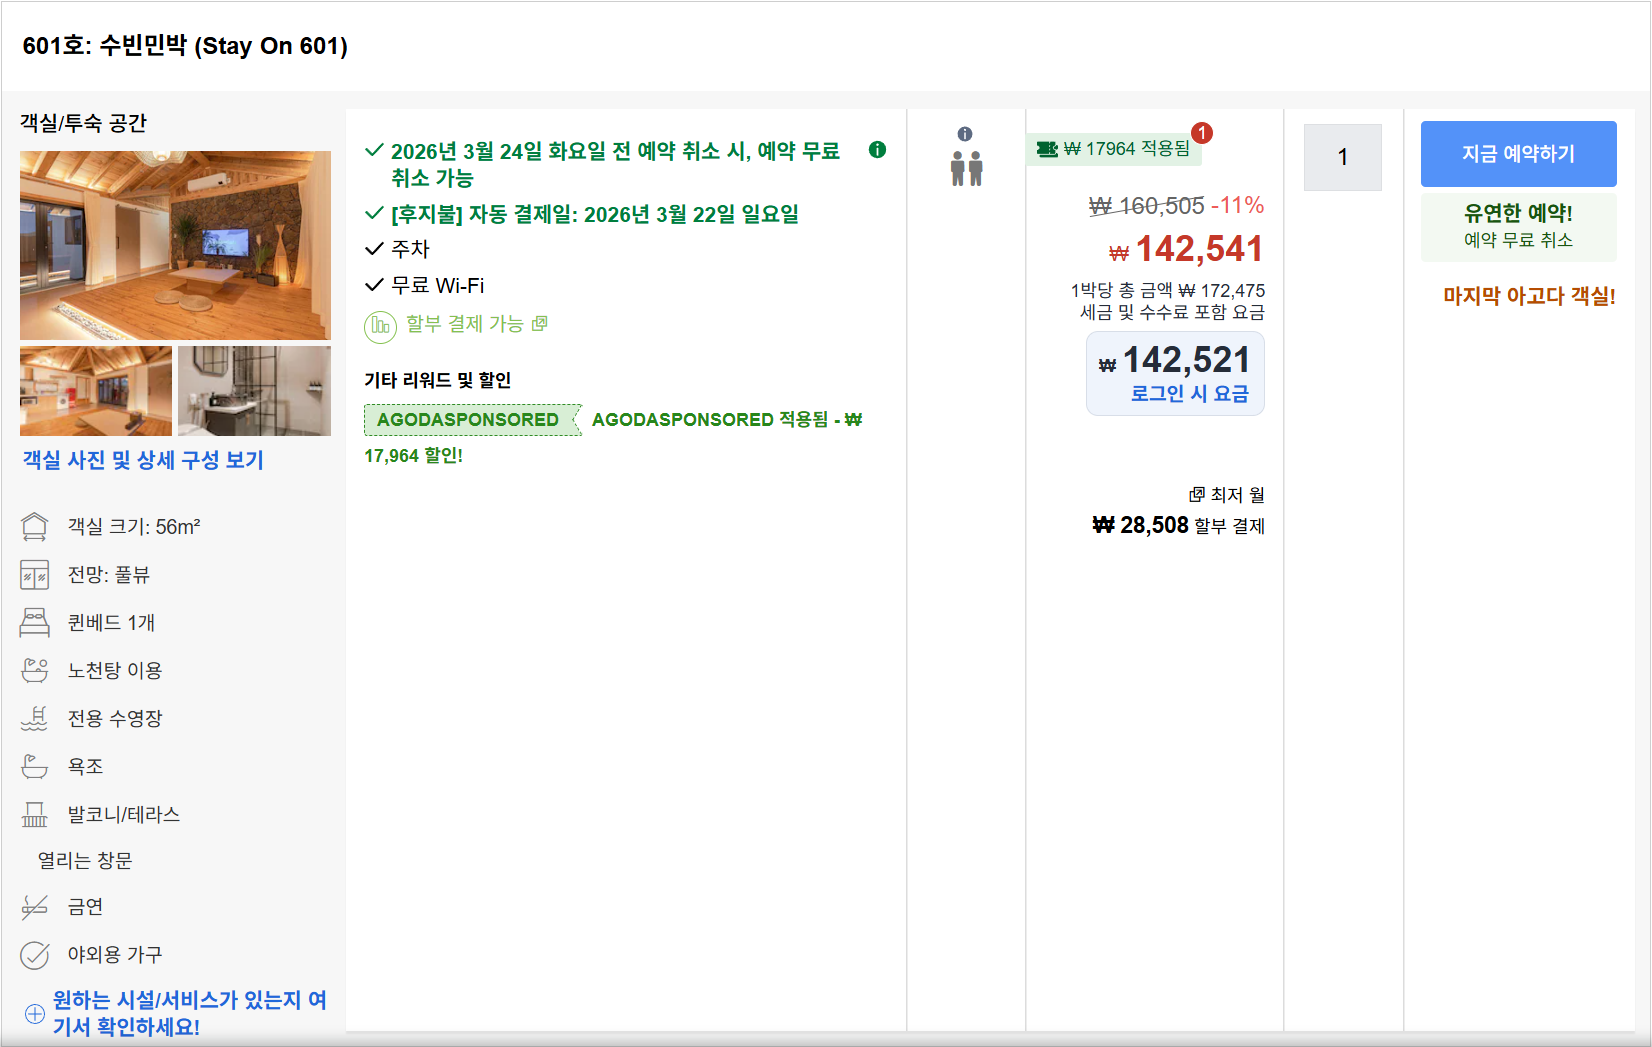The width and height of the screenshot is (1652, 1047).
Task: Click the ₩ 28,508 할부 결제 text
Action: [x=1178, y=526]
